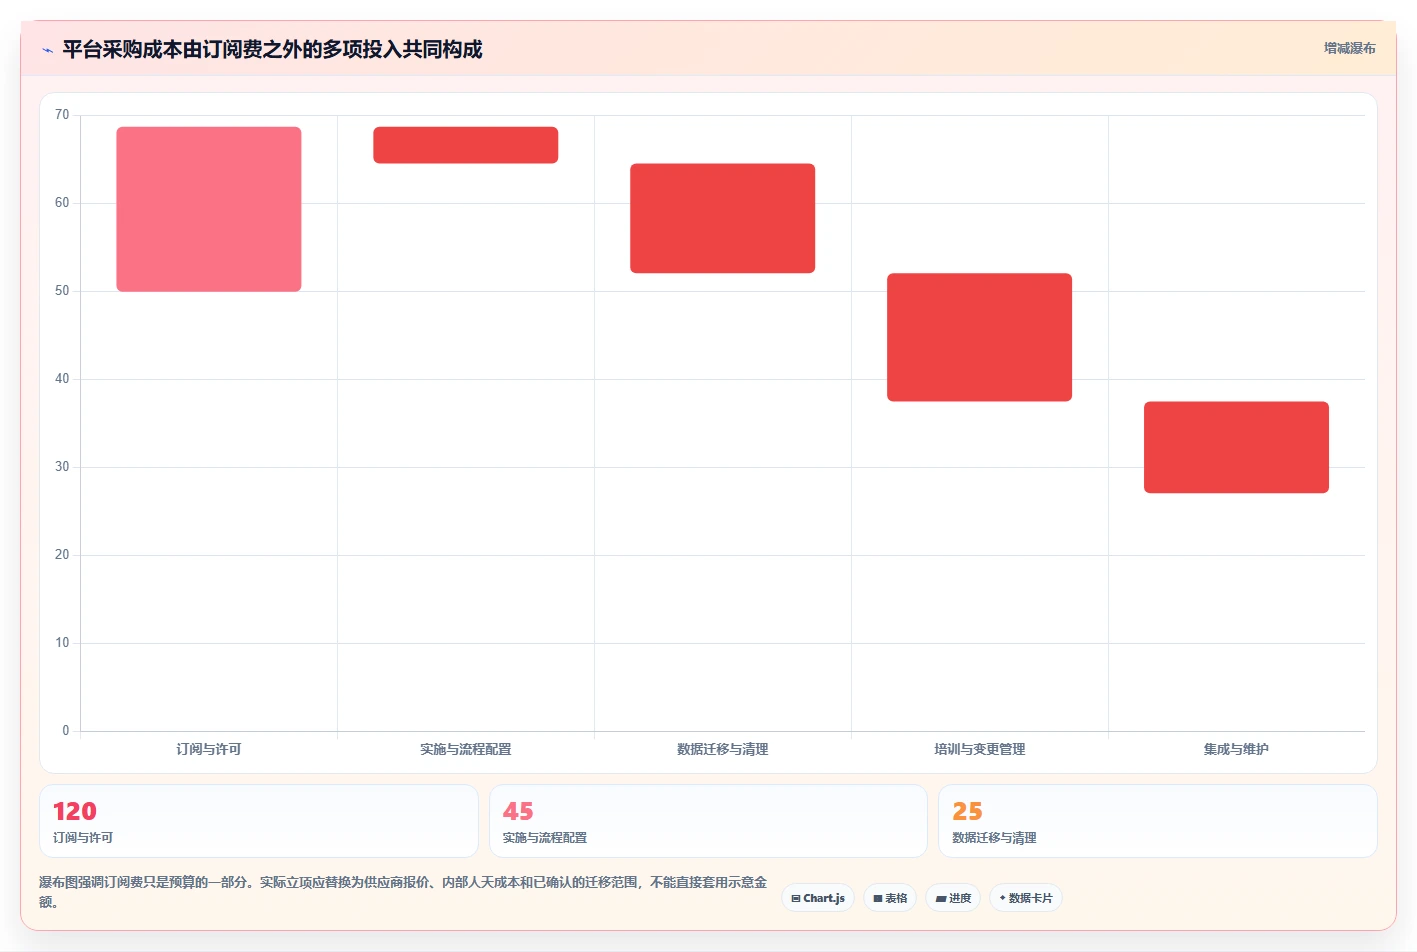The image size is (1417, 952).
Task: Open the 120 订阅与许可 data card
Action: point(259,821)
